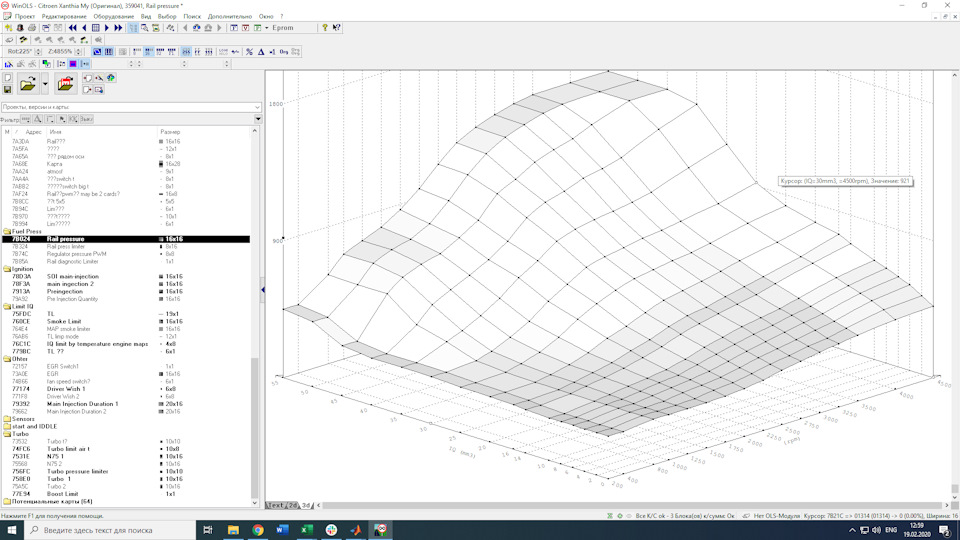This screenshot has height=540, width=960.
Task: Open the Поиск menu
Action: coord(192,17)
